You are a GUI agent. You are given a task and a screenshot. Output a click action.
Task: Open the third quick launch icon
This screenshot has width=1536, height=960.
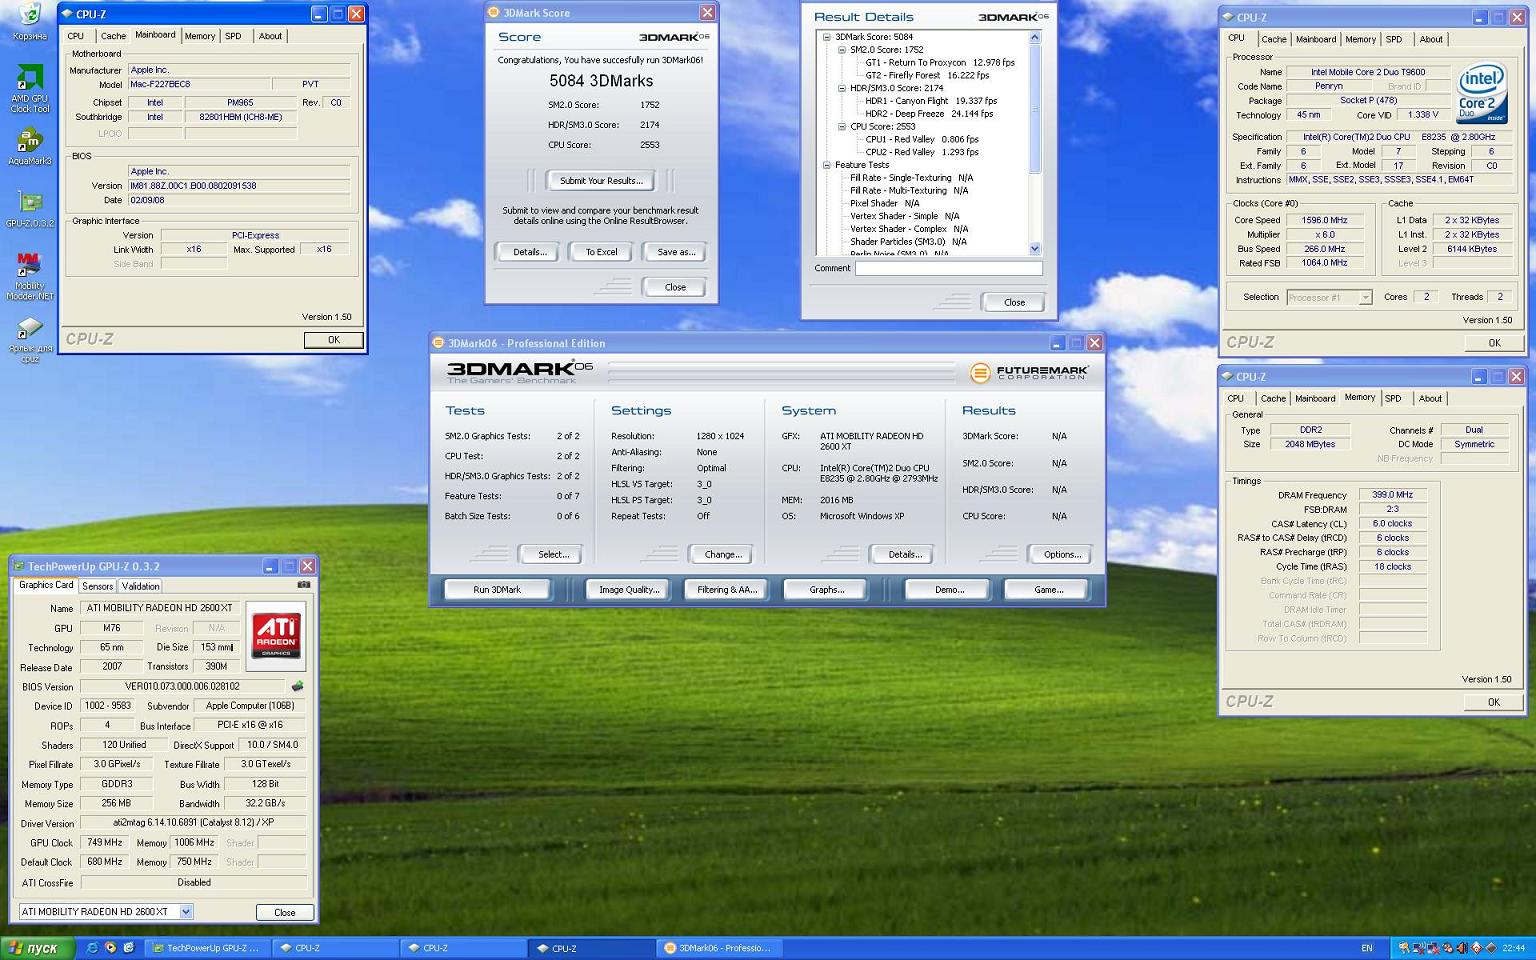point(128,948)
